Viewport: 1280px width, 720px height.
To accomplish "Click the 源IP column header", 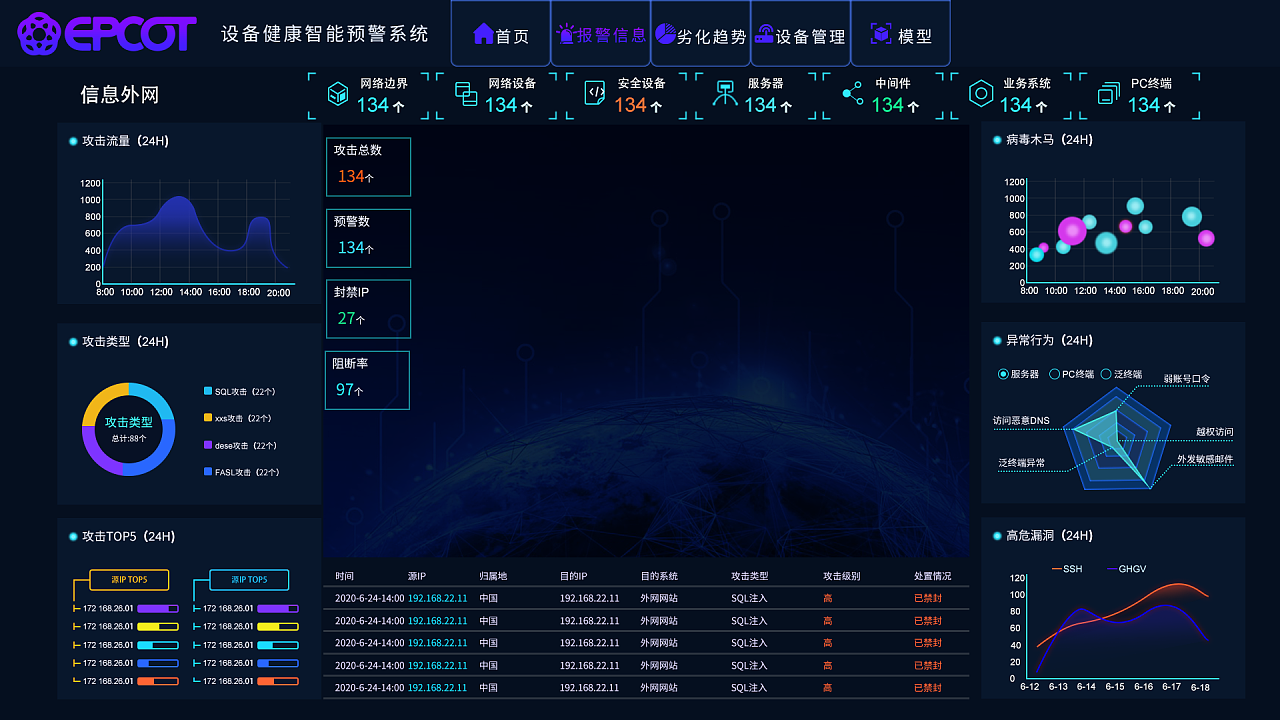I will coord(417,576).
